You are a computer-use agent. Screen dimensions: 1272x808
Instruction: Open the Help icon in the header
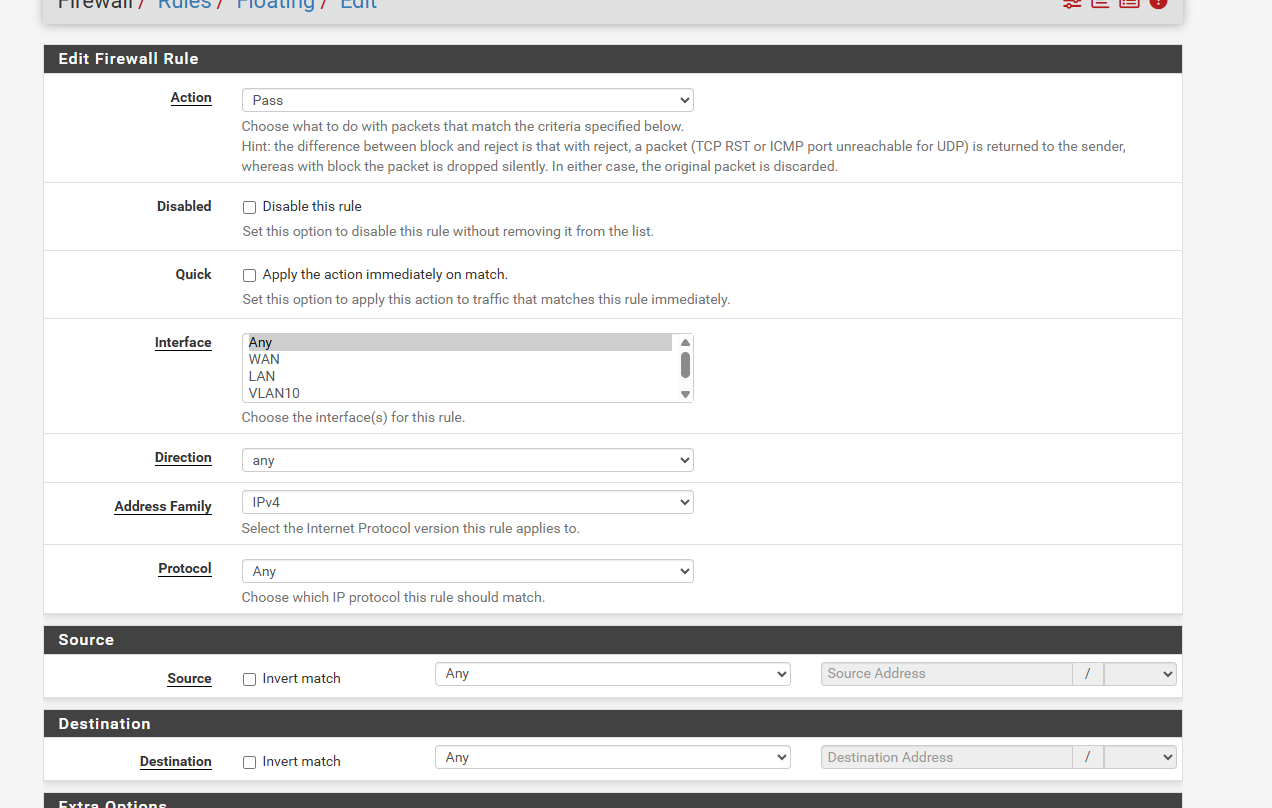(x=1159, y=5)
